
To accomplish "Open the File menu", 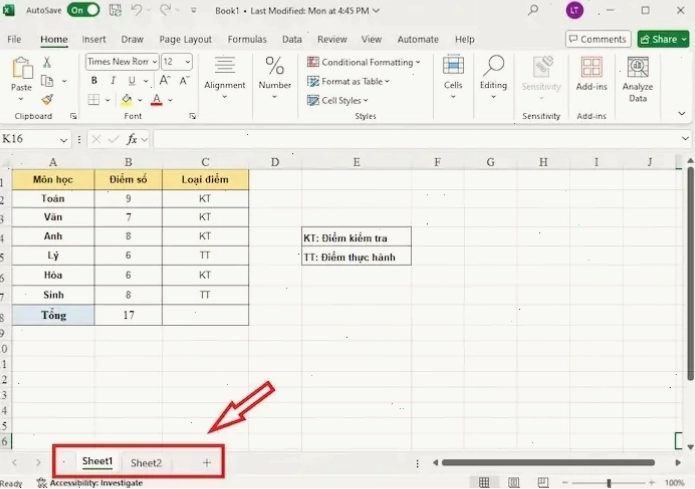I will [x=14, y=39].
